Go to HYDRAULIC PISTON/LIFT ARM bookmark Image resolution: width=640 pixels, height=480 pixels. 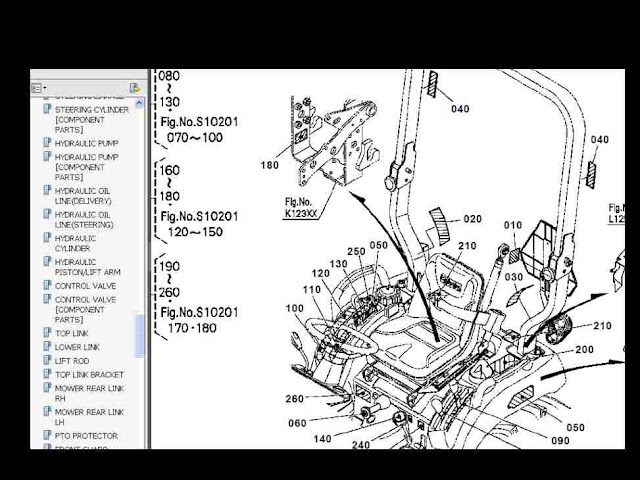pyautogui.click(x=88, y=267)
